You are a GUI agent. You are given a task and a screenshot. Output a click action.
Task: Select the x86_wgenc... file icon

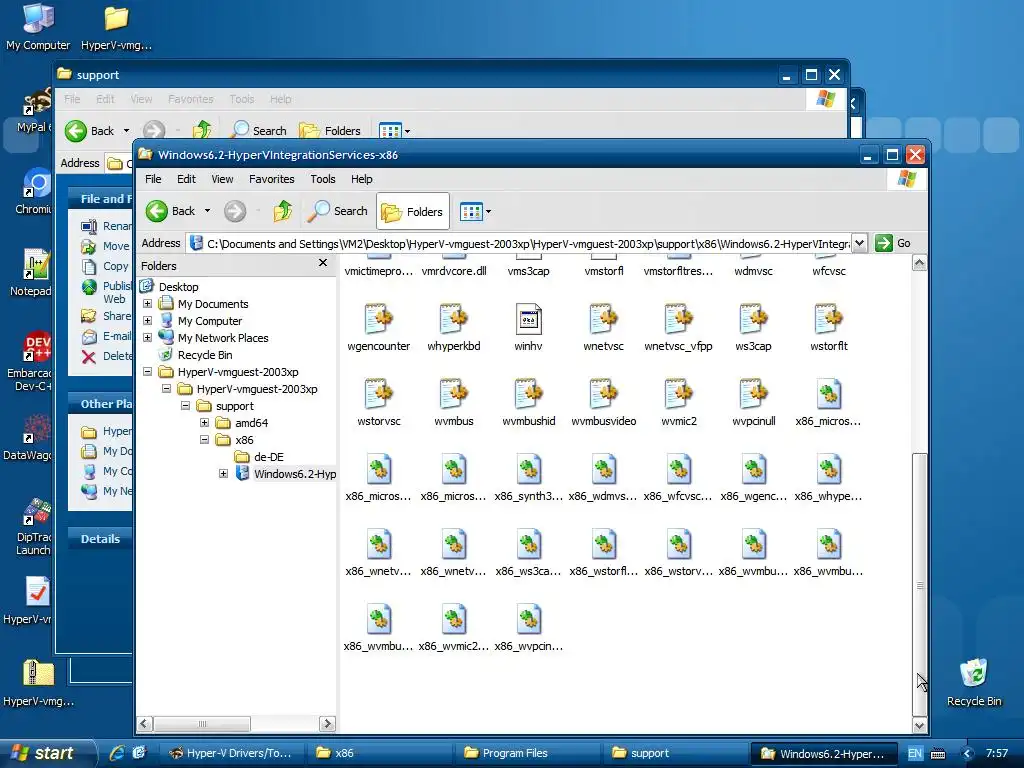[754, 470]
